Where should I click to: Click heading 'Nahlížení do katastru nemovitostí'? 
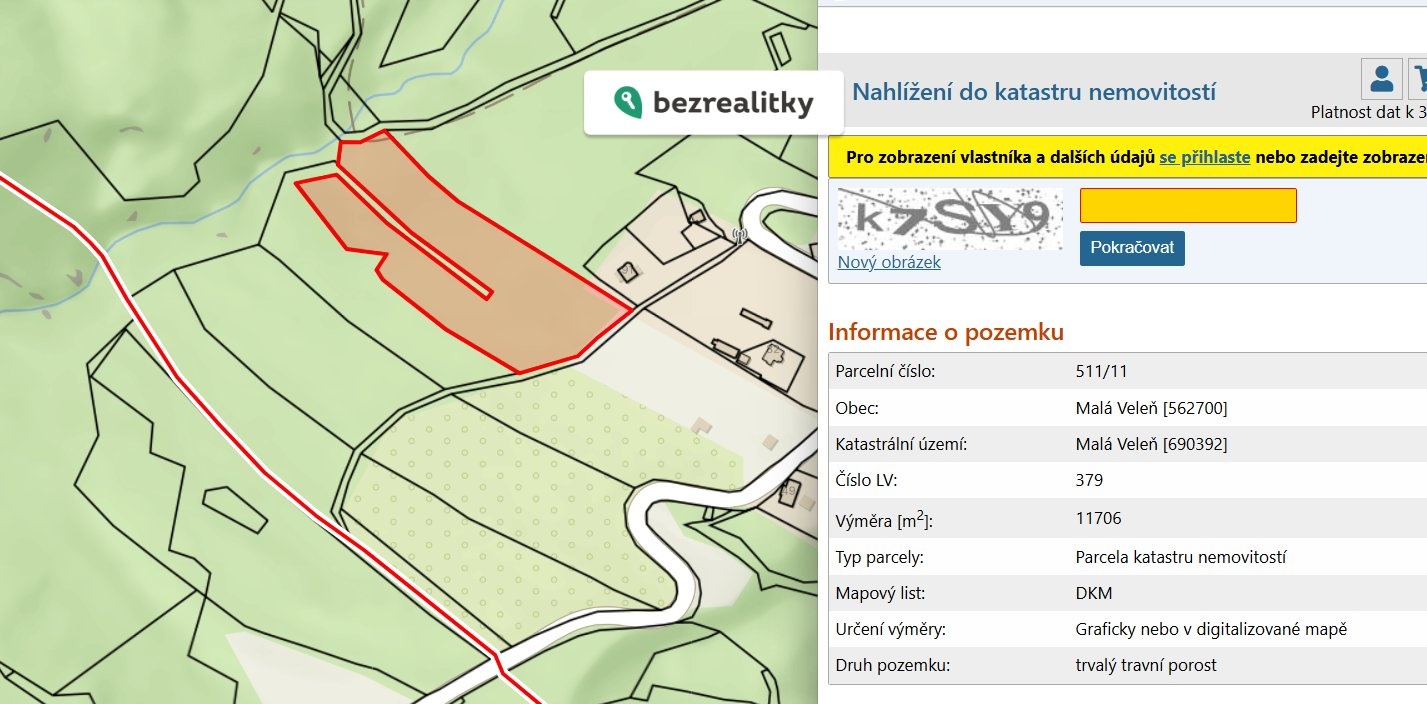tap(1034, 93)
